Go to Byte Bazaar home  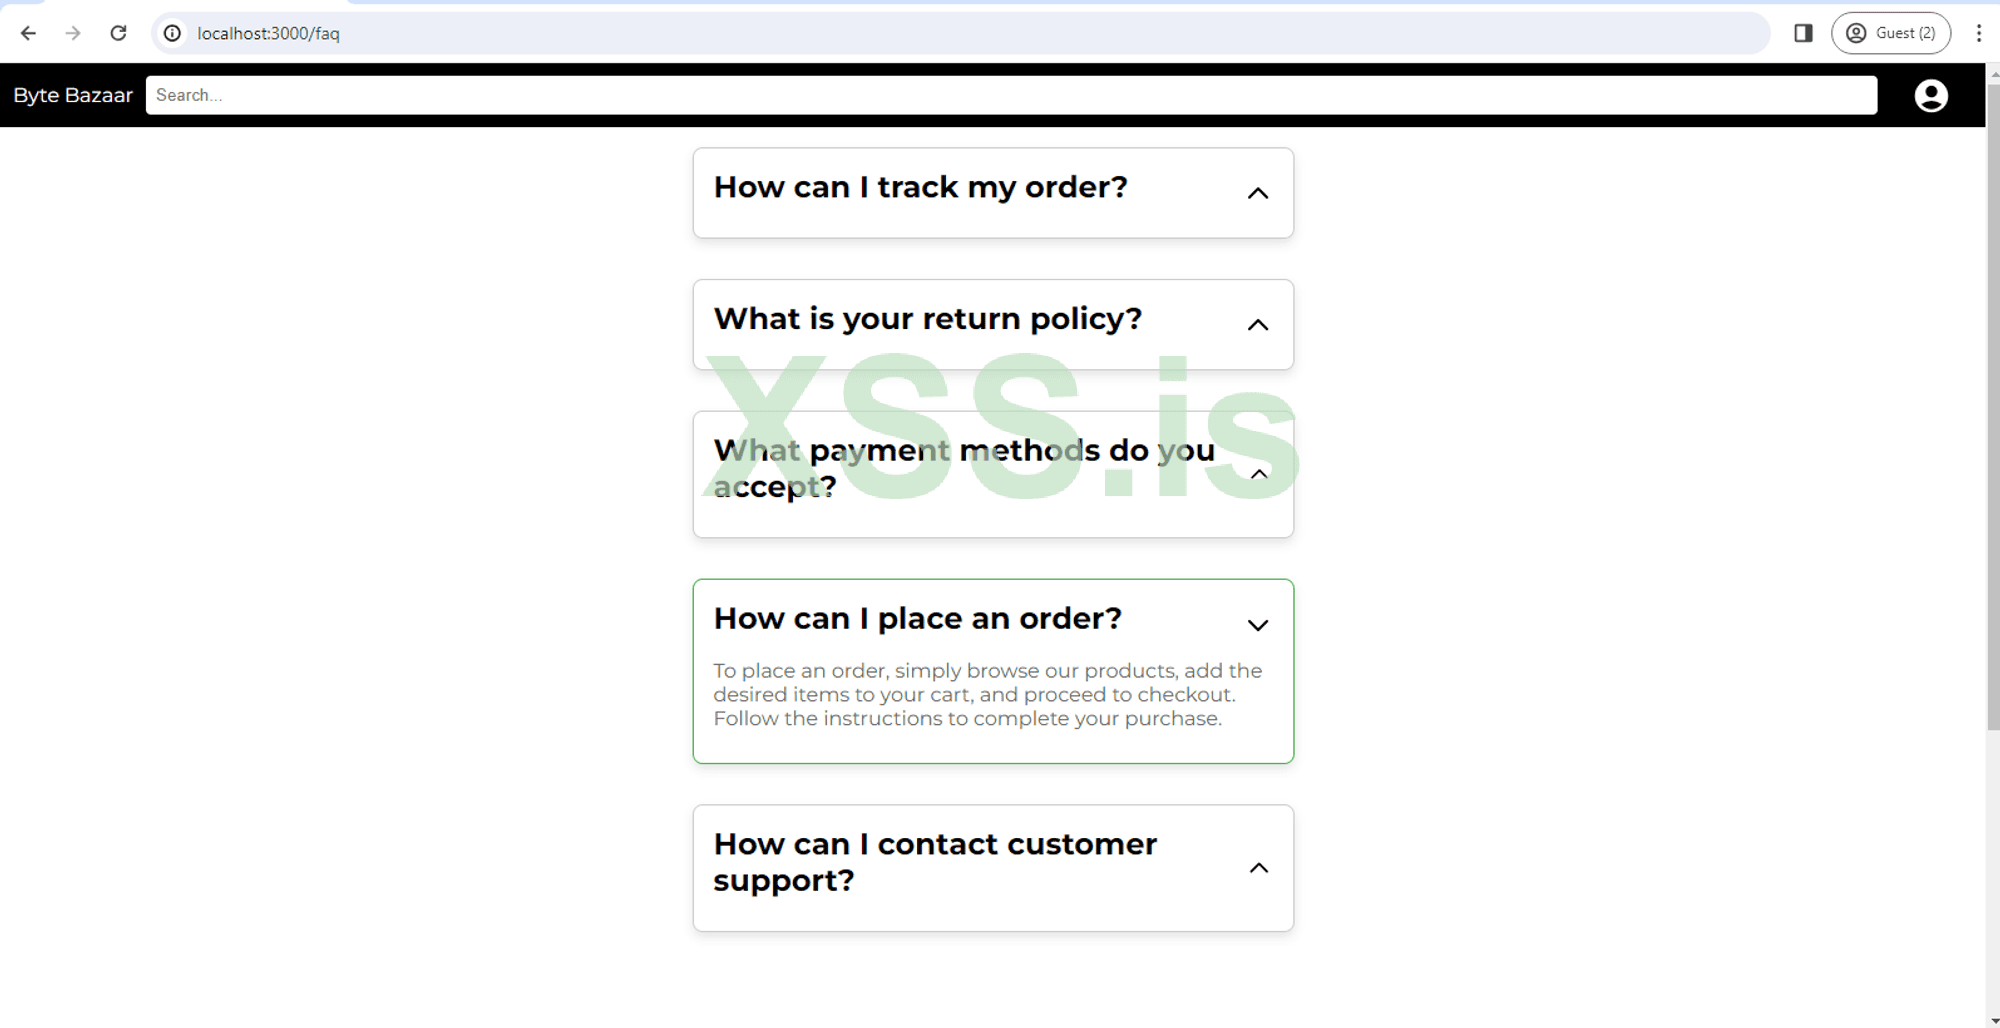point(73,95)
